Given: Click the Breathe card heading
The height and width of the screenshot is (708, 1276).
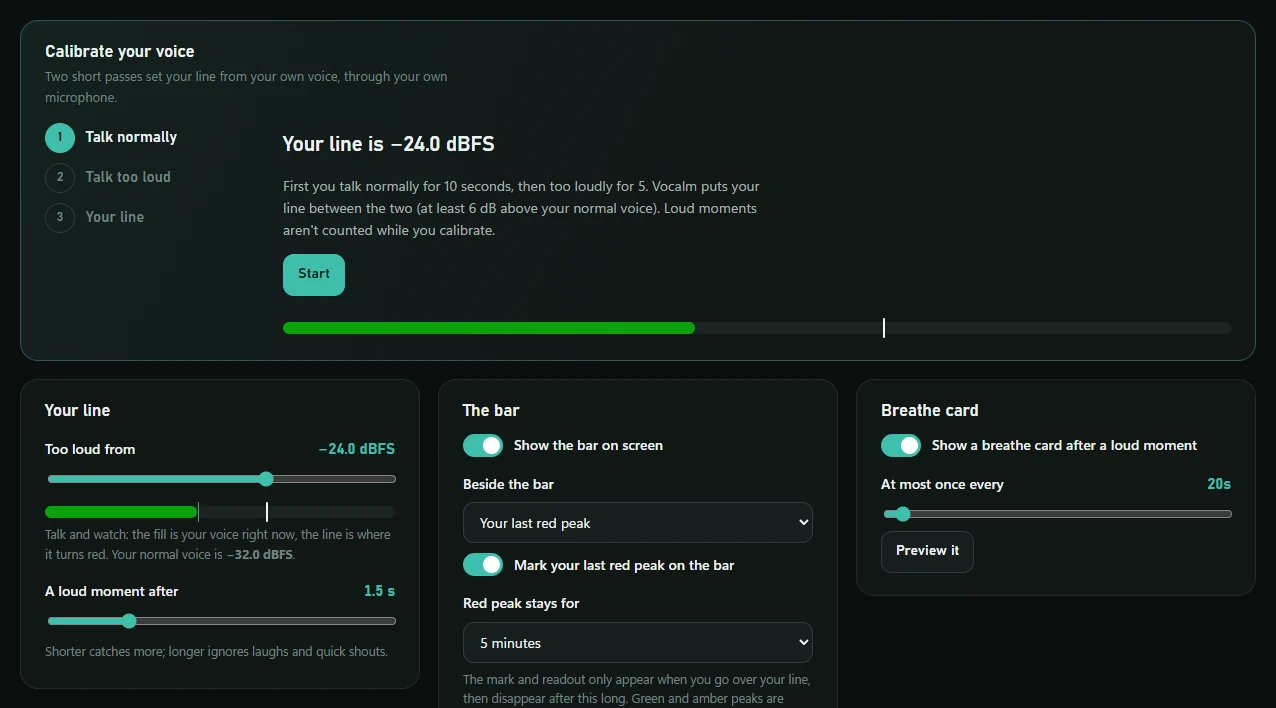Looking at the screenshot, I should [930, 410].
